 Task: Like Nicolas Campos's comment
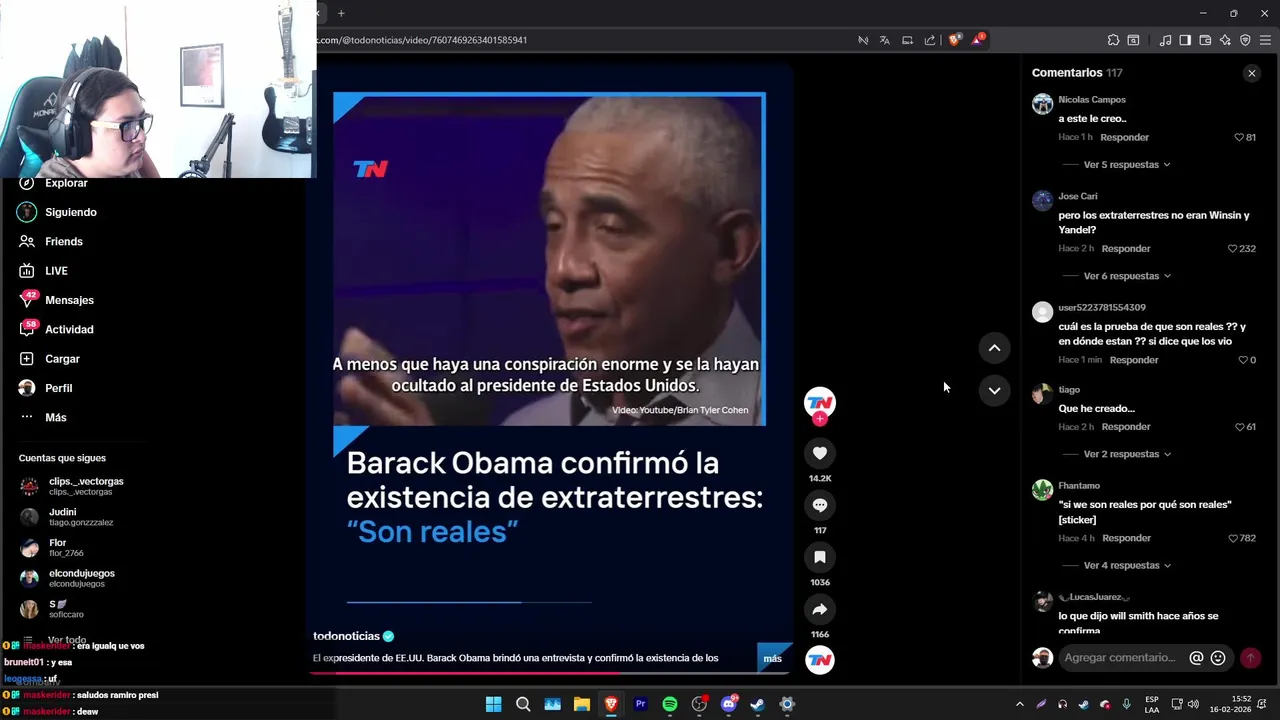point(1239,137)
